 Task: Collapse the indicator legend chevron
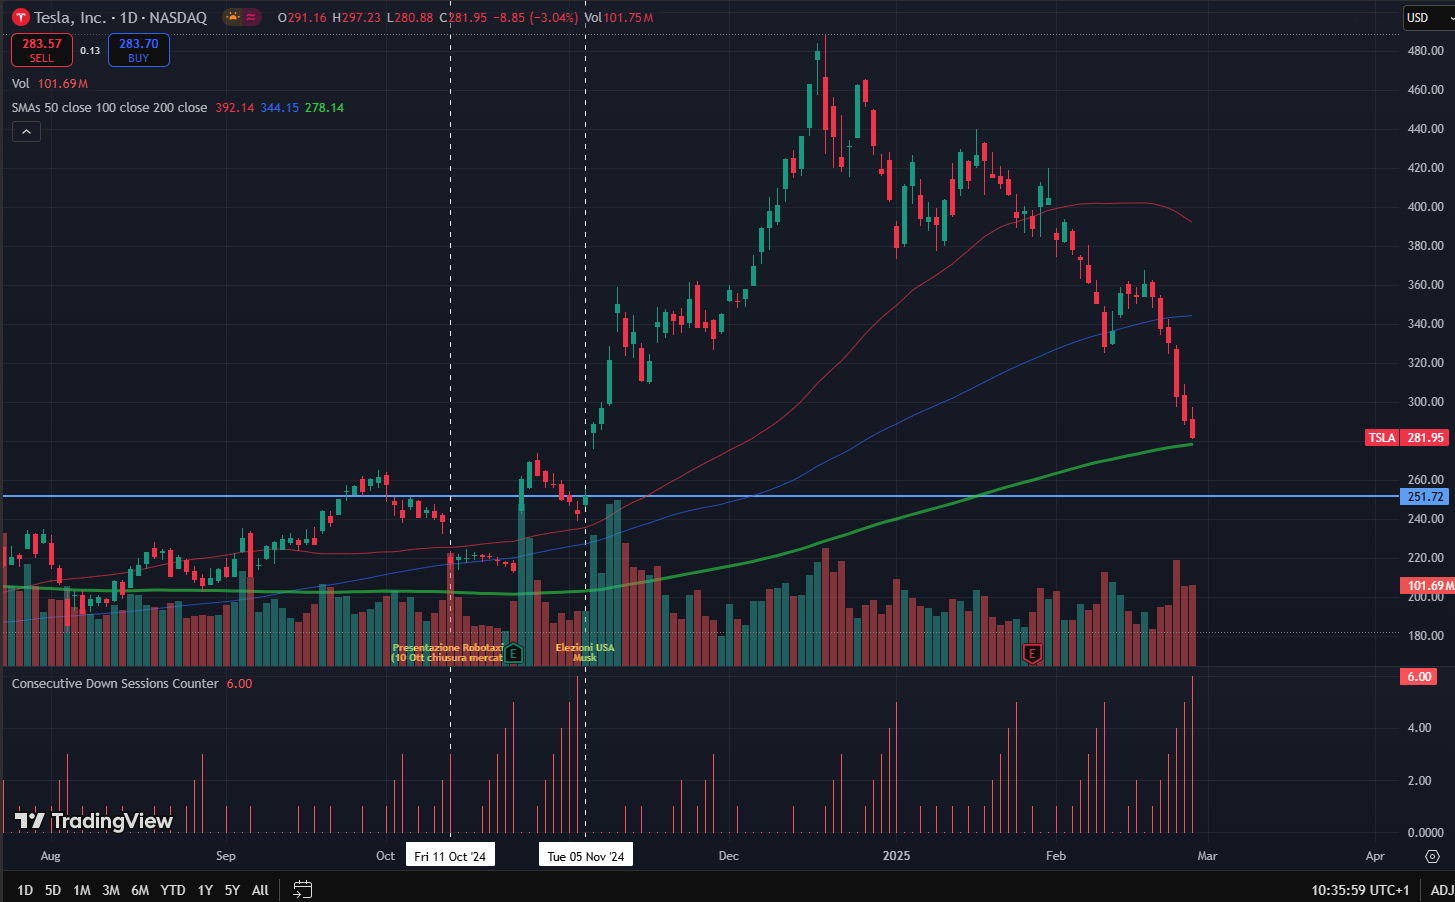click(x=26, y=131)
